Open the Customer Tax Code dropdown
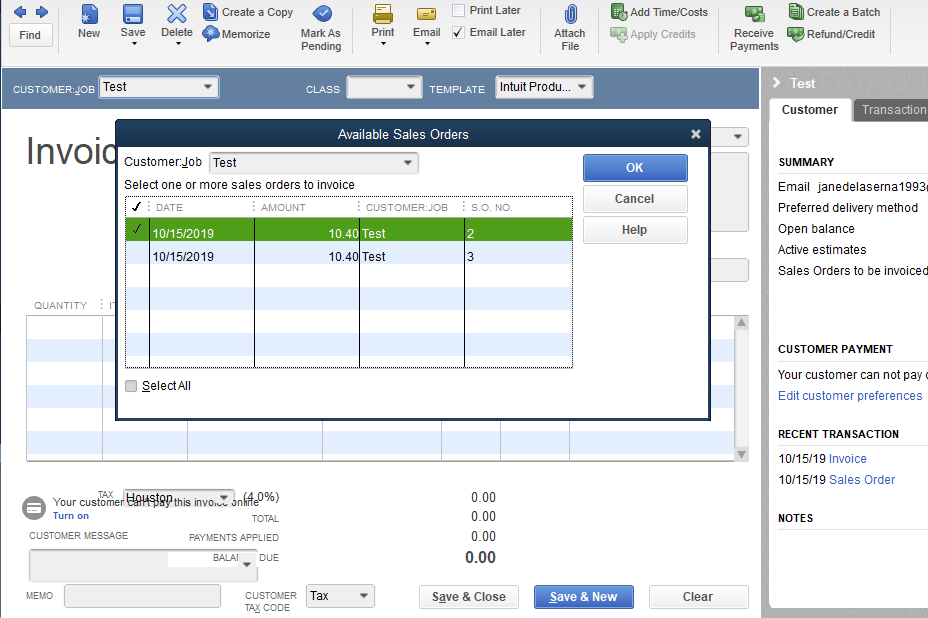This screenshot has height=618, width=928. point(364,596)
